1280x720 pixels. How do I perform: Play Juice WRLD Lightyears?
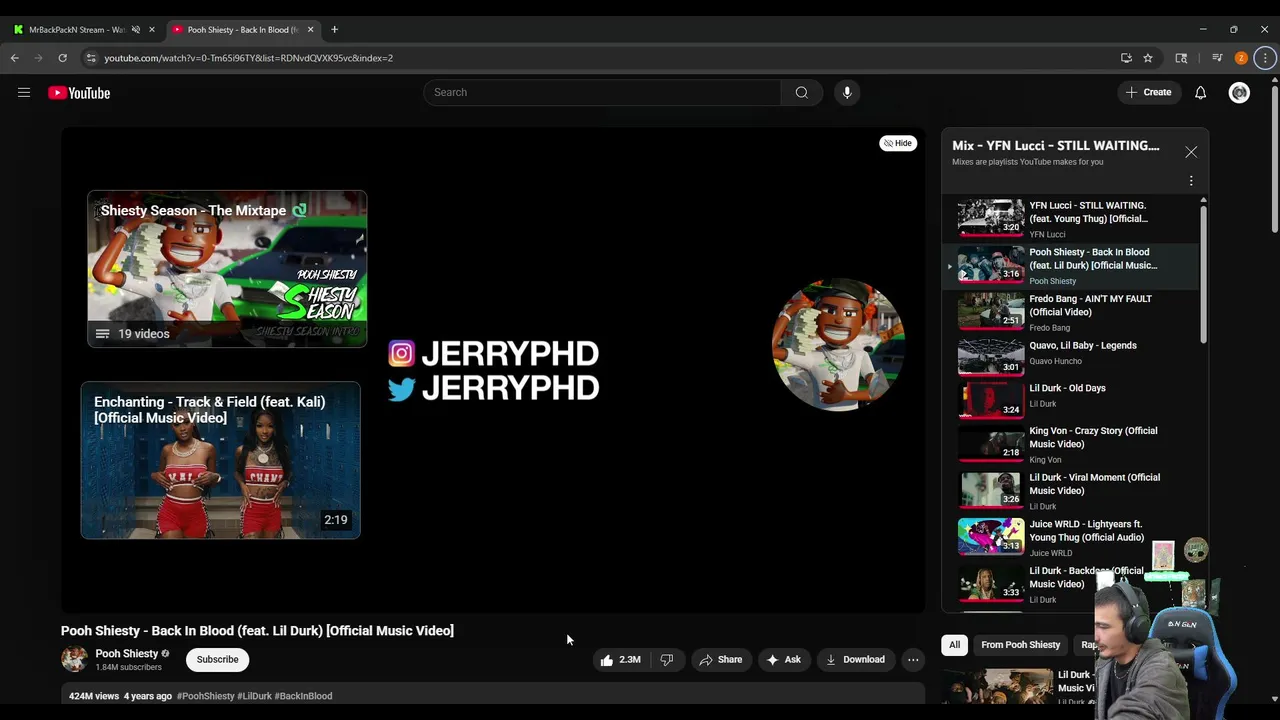(1070, 537)
